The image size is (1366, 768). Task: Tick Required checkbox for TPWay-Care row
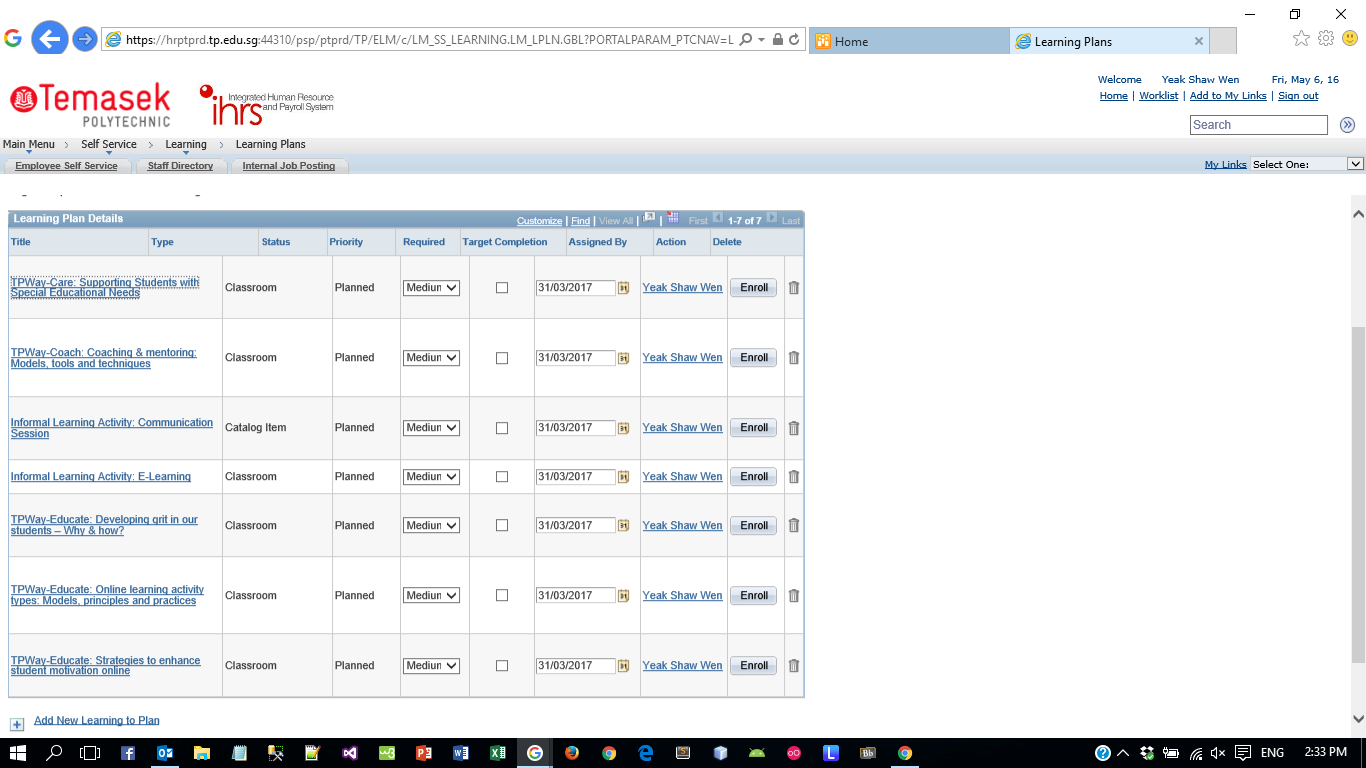pos(502,288)
